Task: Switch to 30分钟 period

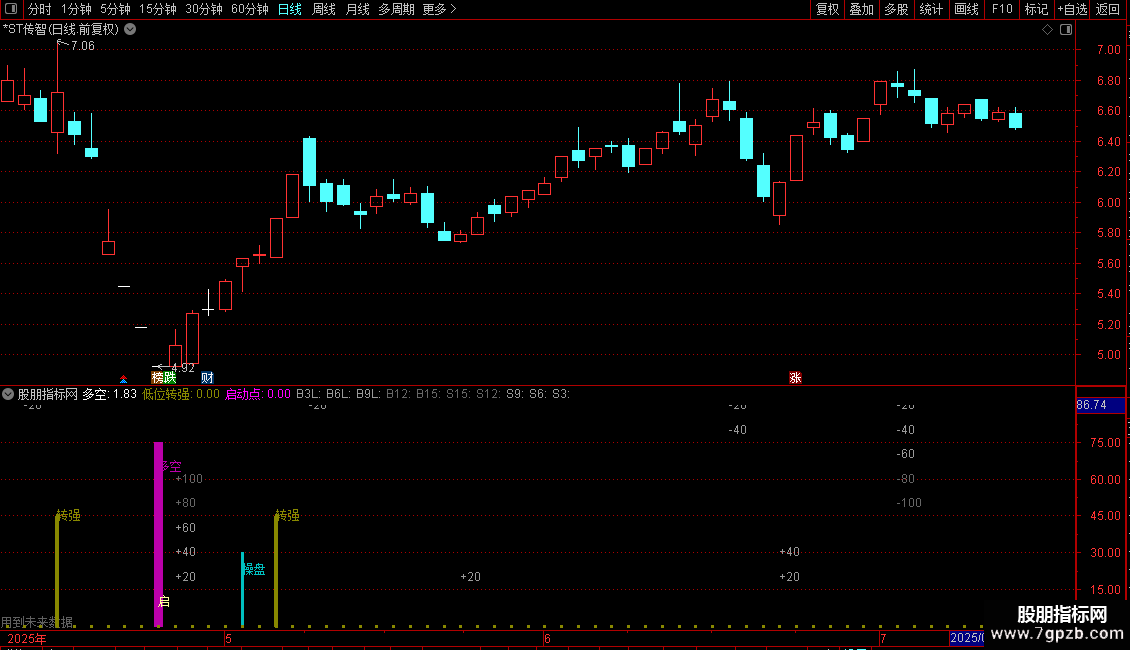Action: [x=204, y=9]
